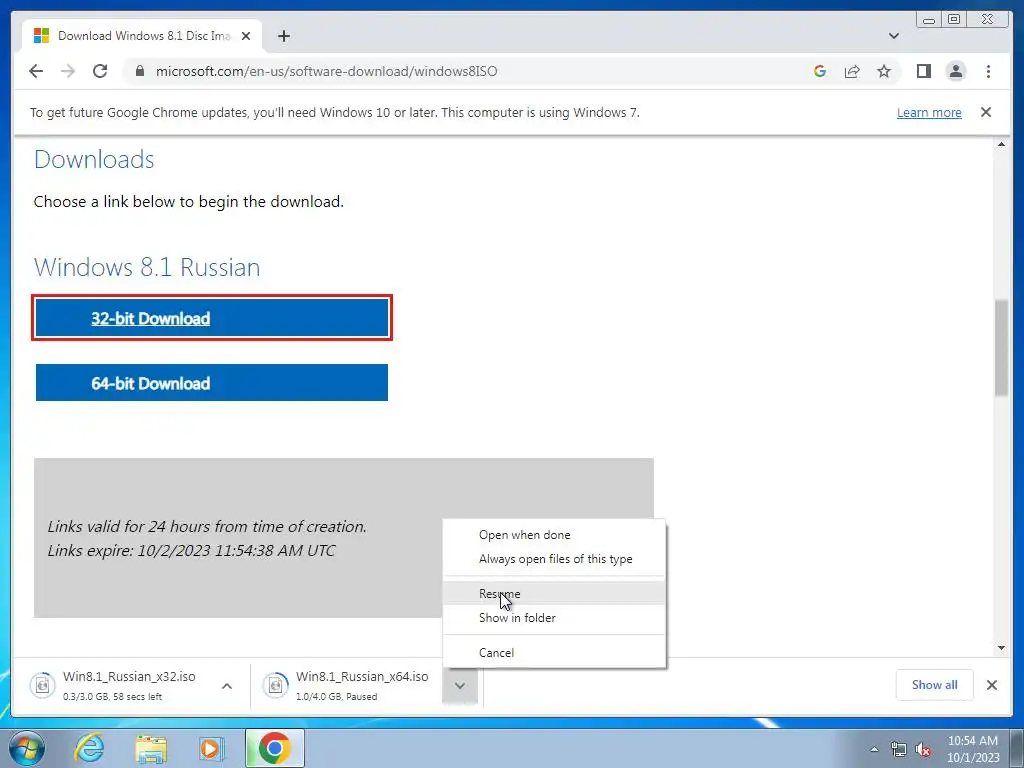This screenshot has height=768, width=1024.
Task: Open a new tab with the plus button
Action: point(283,36)
